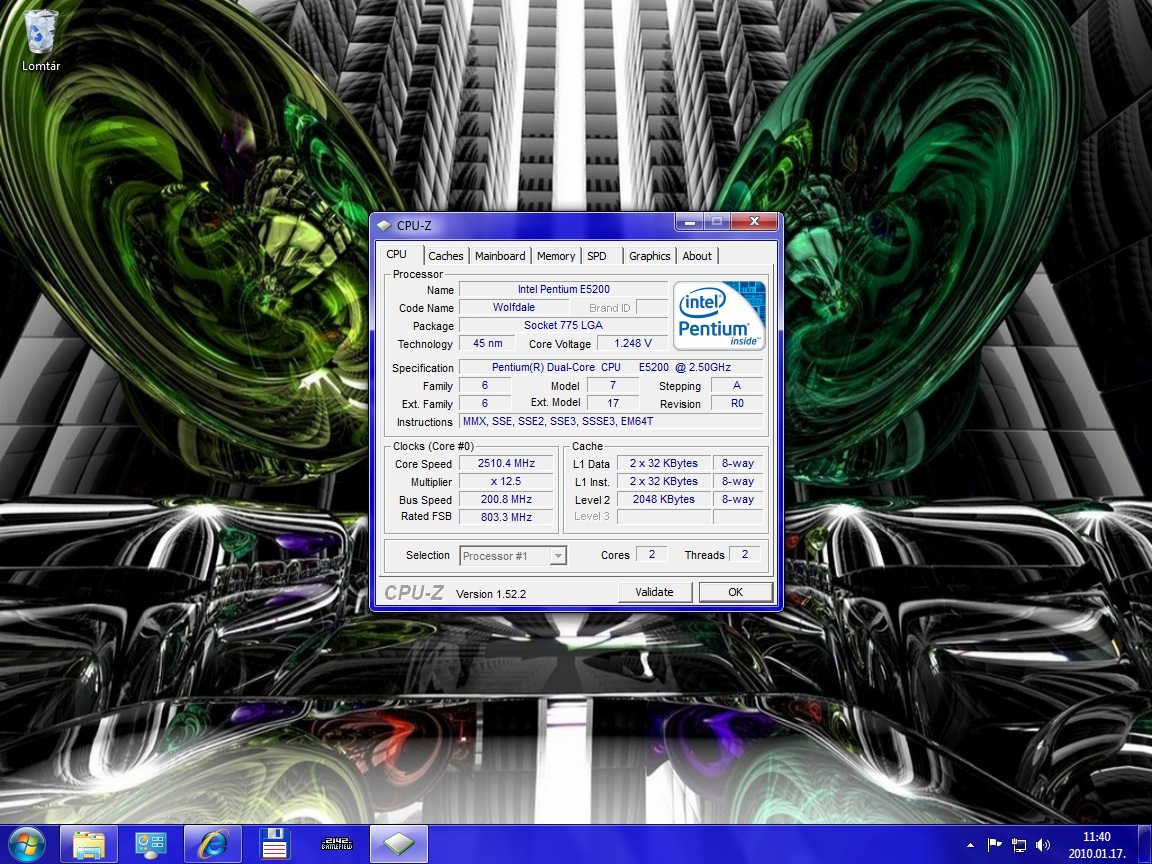1152x864 pixels.
Task: Click the Rated FSB value 803.3 MHz
Action: pos(506,517)
